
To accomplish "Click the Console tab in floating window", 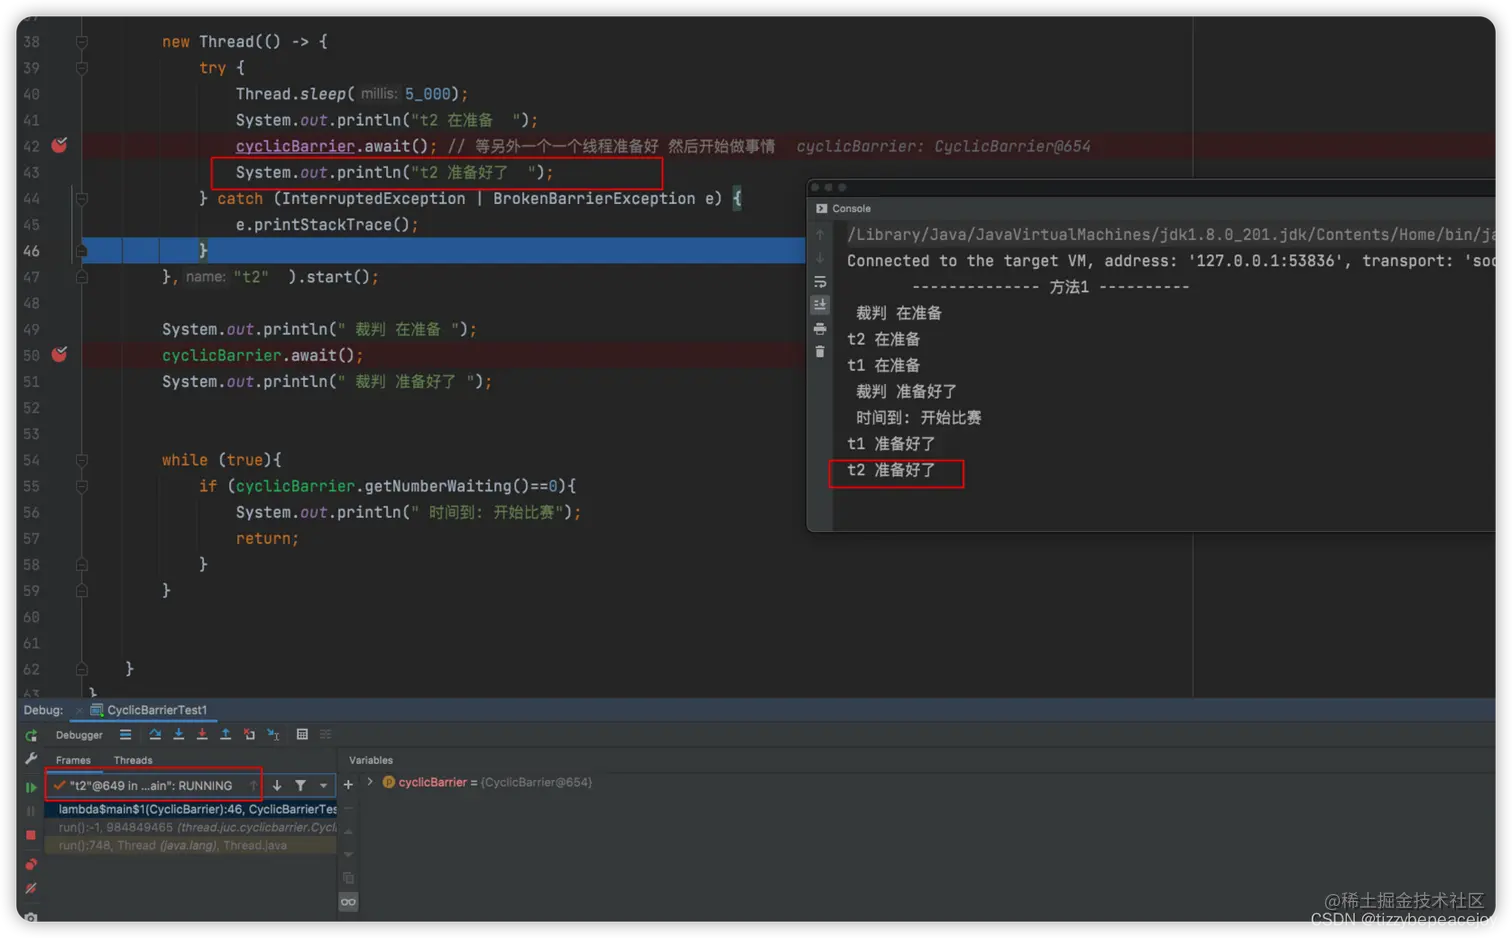I will (x=843, y=209).
